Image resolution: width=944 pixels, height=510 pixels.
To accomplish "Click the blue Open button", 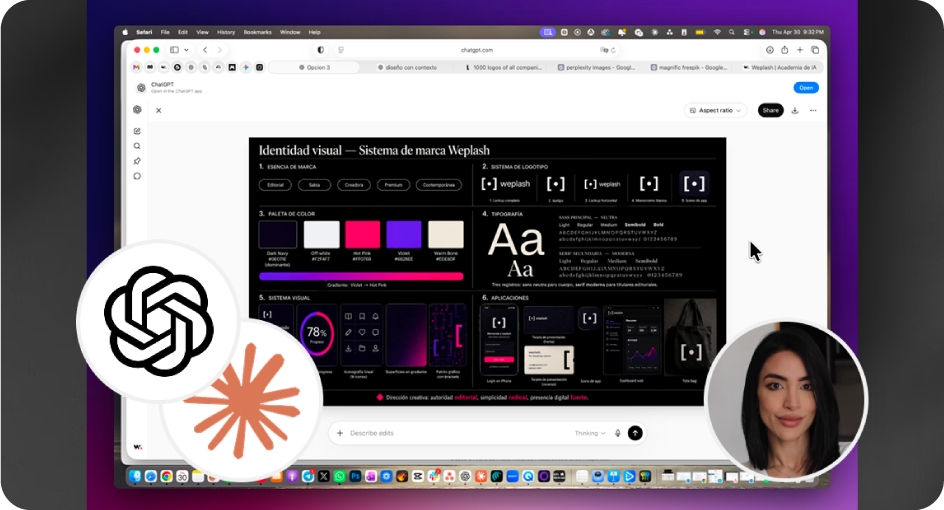I will [x=806, y=88].
